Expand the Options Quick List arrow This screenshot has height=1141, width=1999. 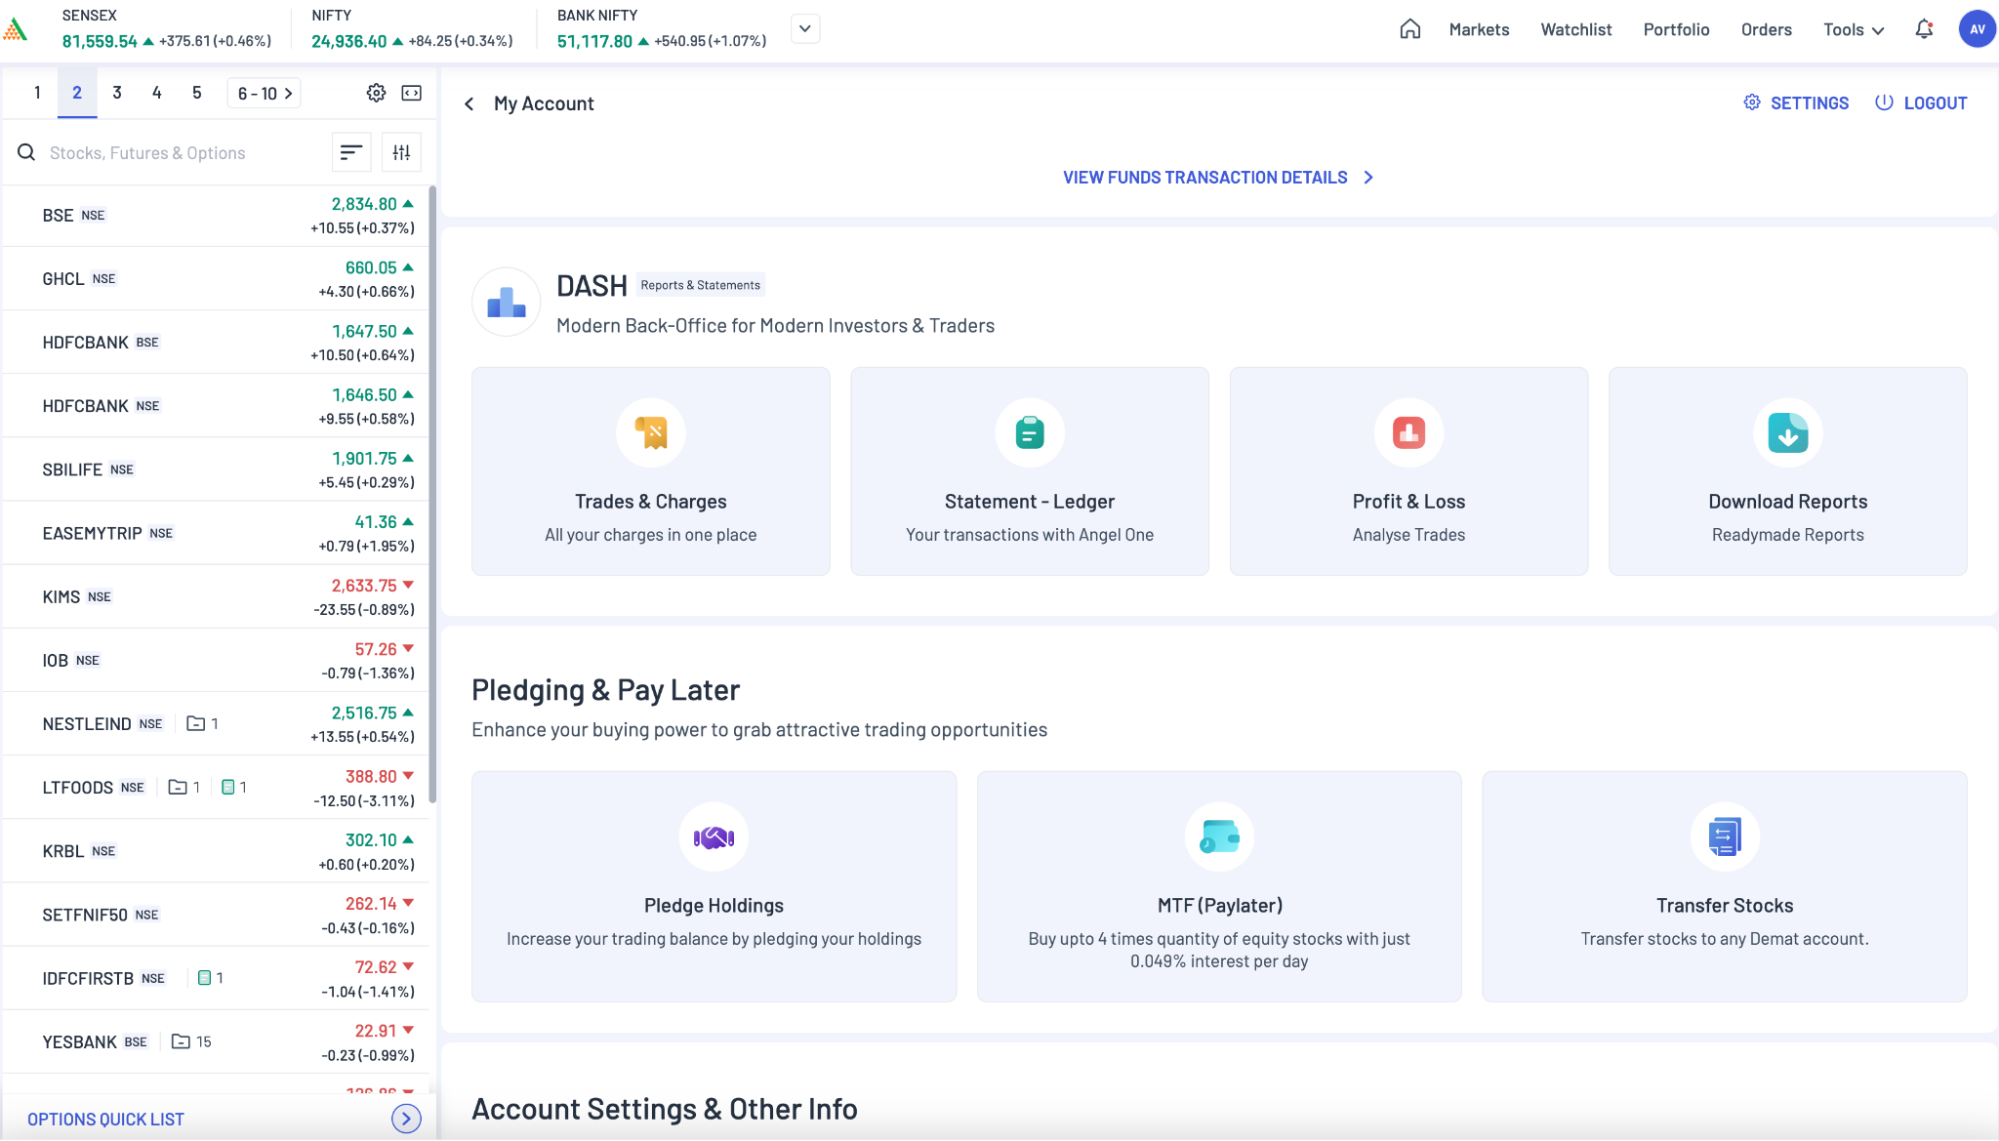pos(406,1118)
